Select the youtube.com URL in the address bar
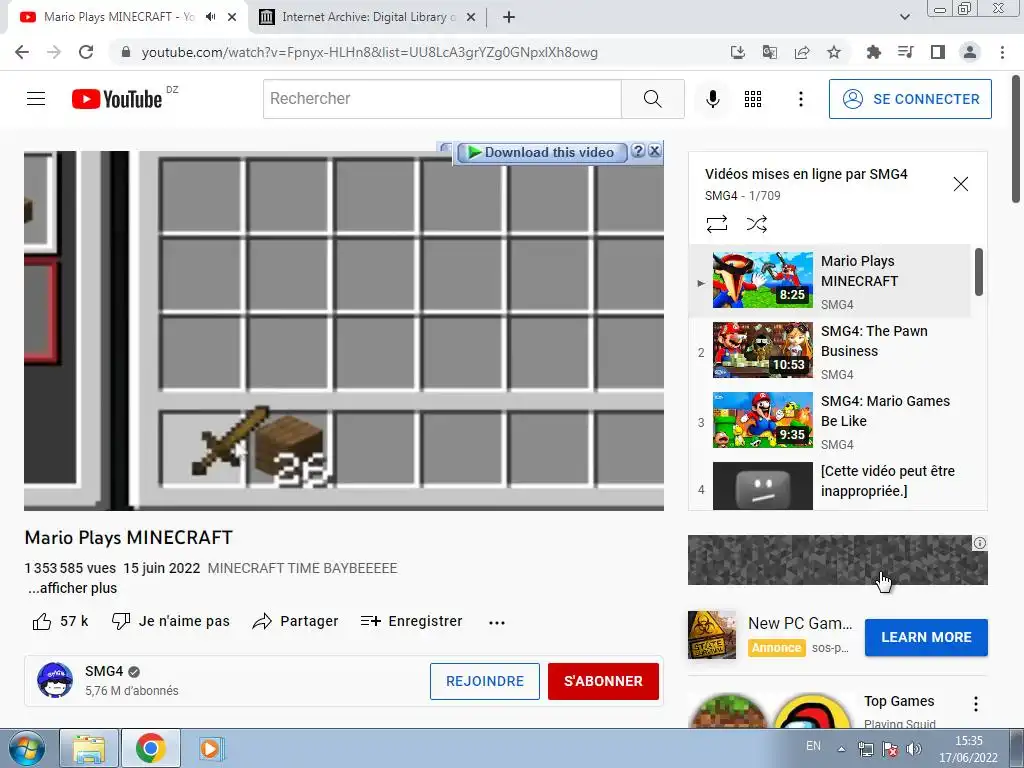Viewport: 1024px width, 768px height. point(369,52)
